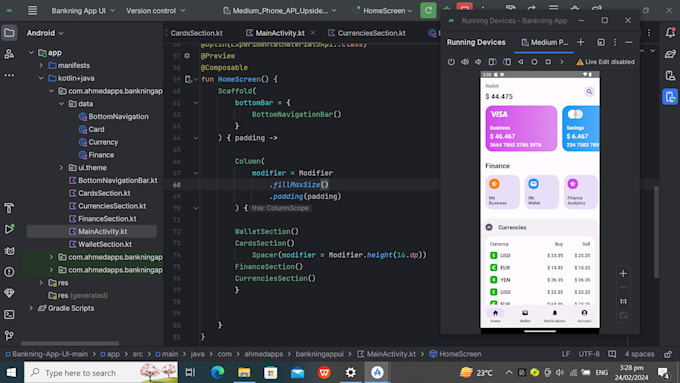Open the HomeScreen run configuration dropdown
The image size is (680, 383).
pyautogui.click(x=382, y=10)
